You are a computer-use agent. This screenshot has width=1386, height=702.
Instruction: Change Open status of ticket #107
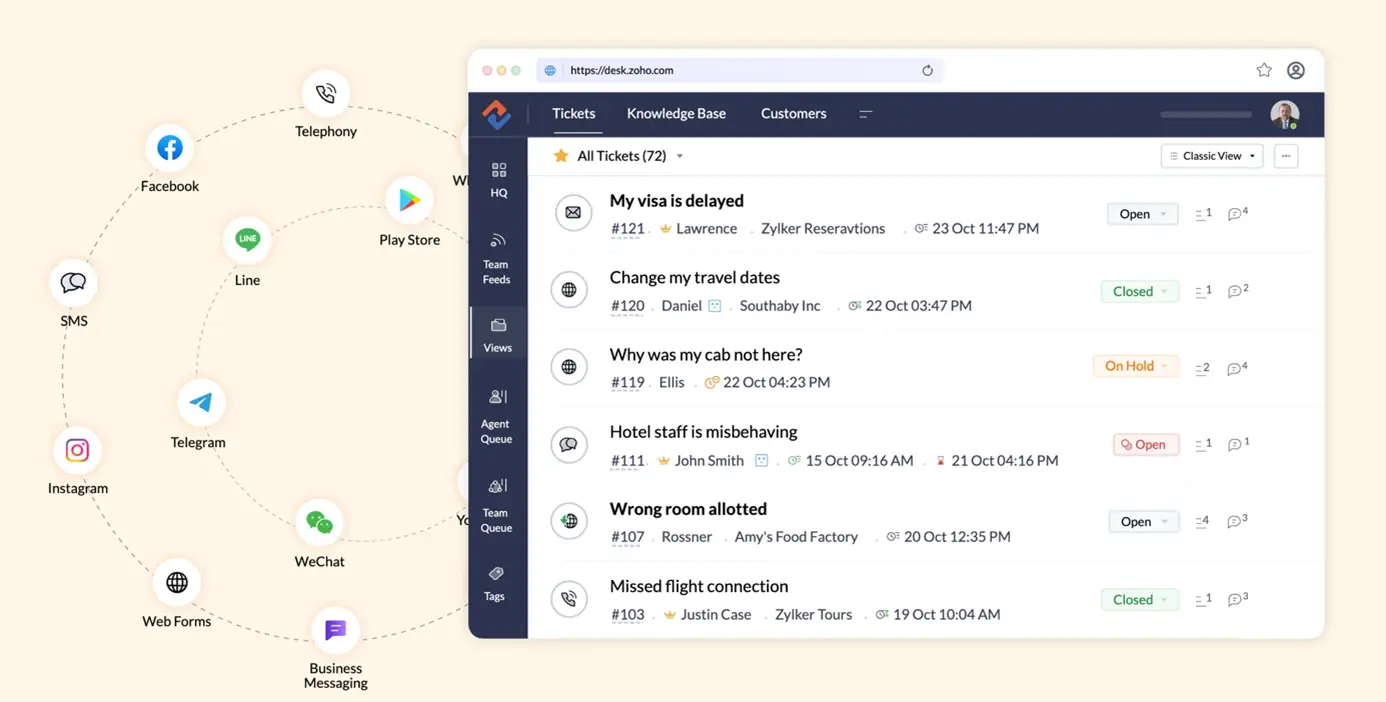(1143, 521)
